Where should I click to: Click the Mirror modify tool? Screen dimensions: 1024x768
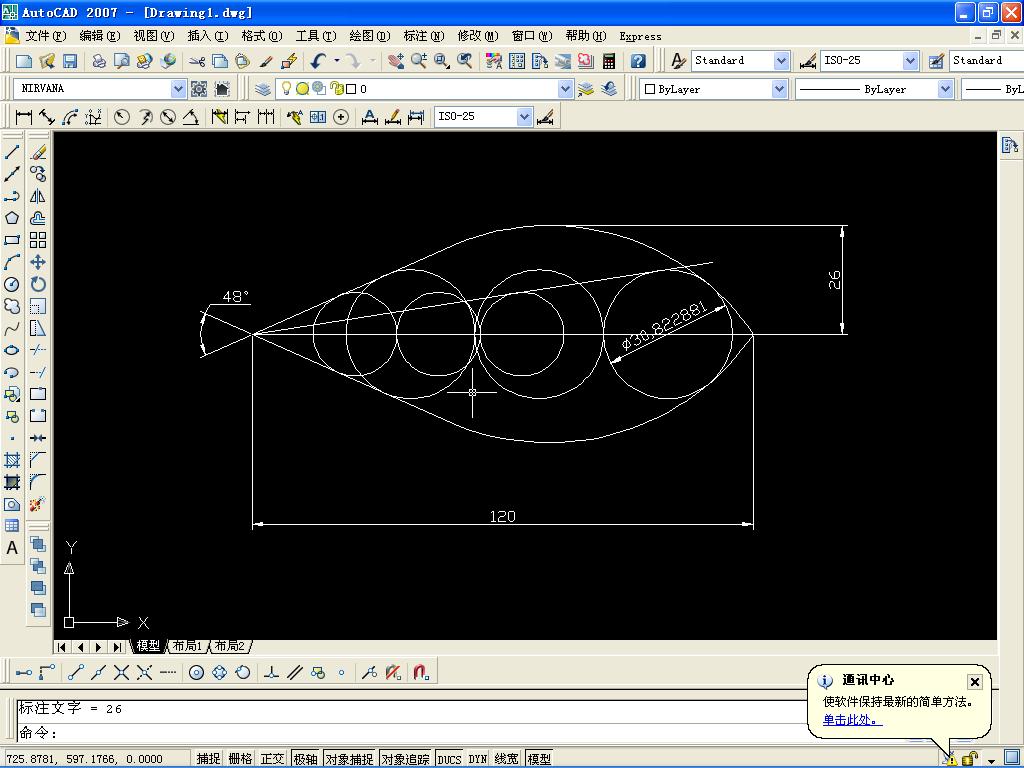click(x=38, y=196)
